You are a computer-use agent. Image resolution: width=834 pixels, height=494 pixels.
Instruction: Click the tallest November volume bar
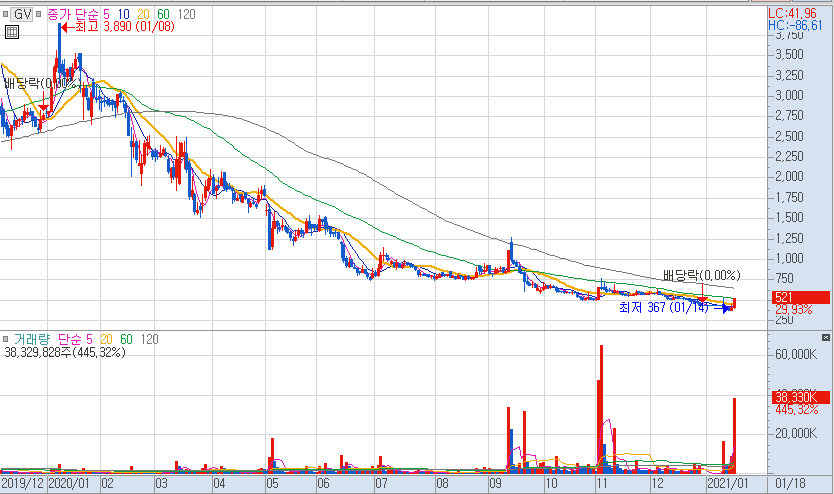coord(601,408)
